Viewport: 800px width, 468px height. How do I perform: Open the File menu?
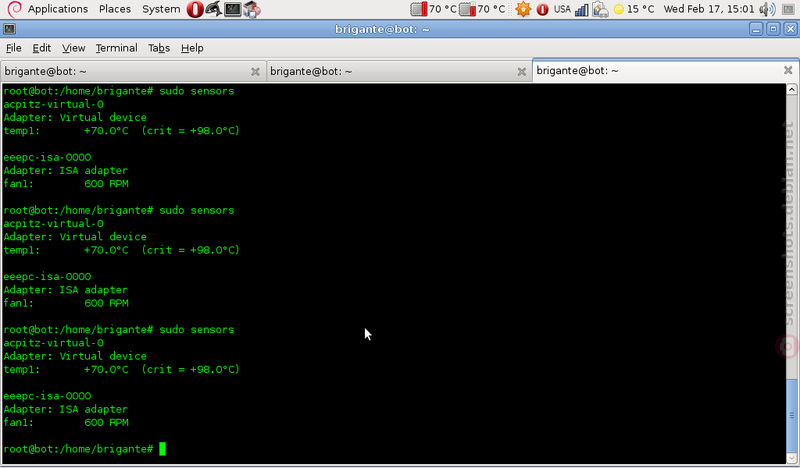[14, 48]
